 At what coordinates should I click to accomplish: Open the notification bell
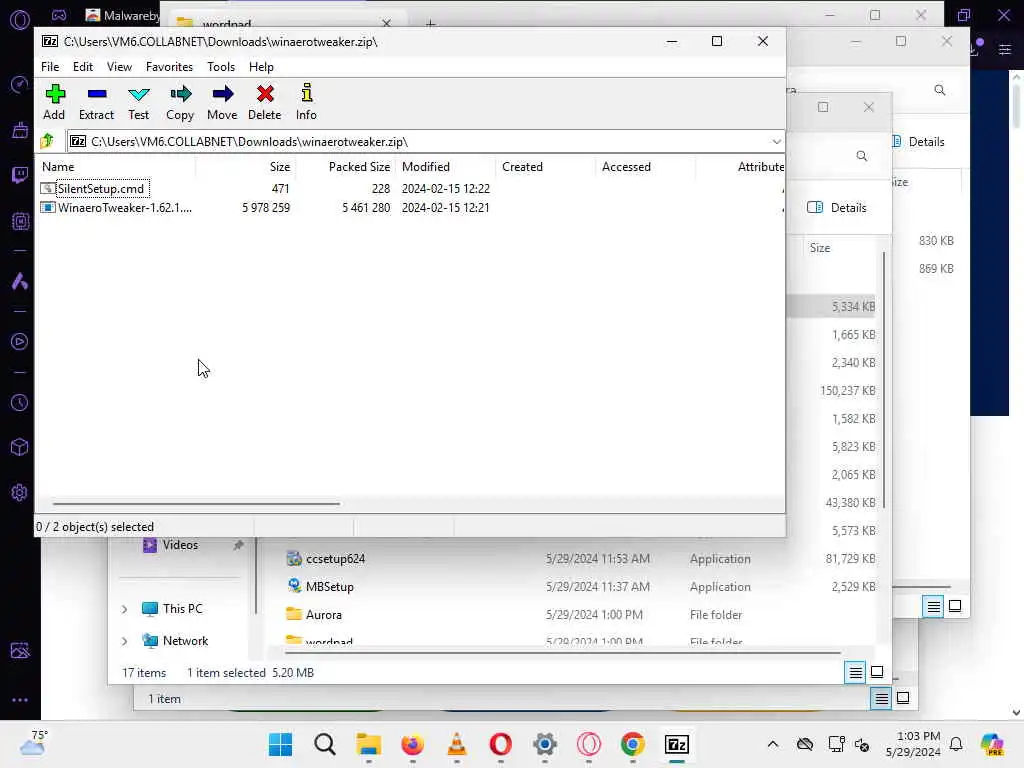coord(956,744)
